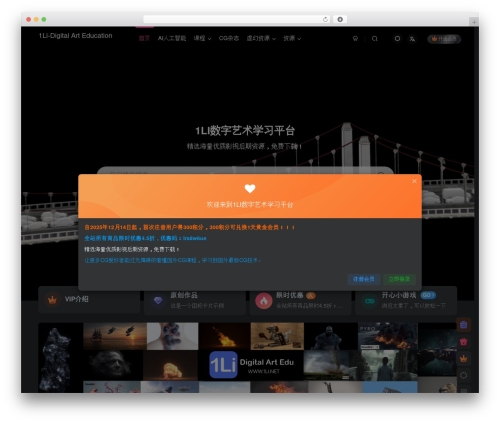Click the 原创作品 diamond icon
The height and width of the screenshot is (423, 500).
point(158,300)
